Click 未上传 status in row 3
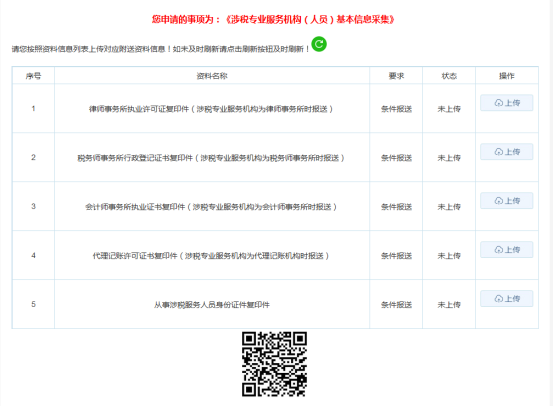 449,207
